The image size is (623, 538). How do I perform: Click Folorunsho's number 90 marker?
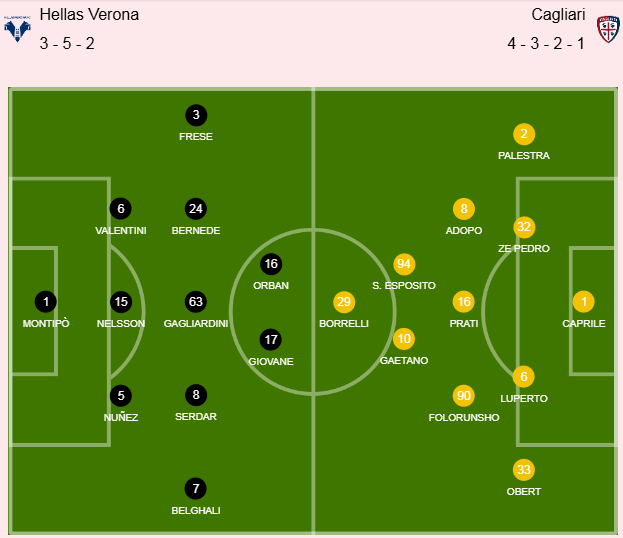(463, 396)
